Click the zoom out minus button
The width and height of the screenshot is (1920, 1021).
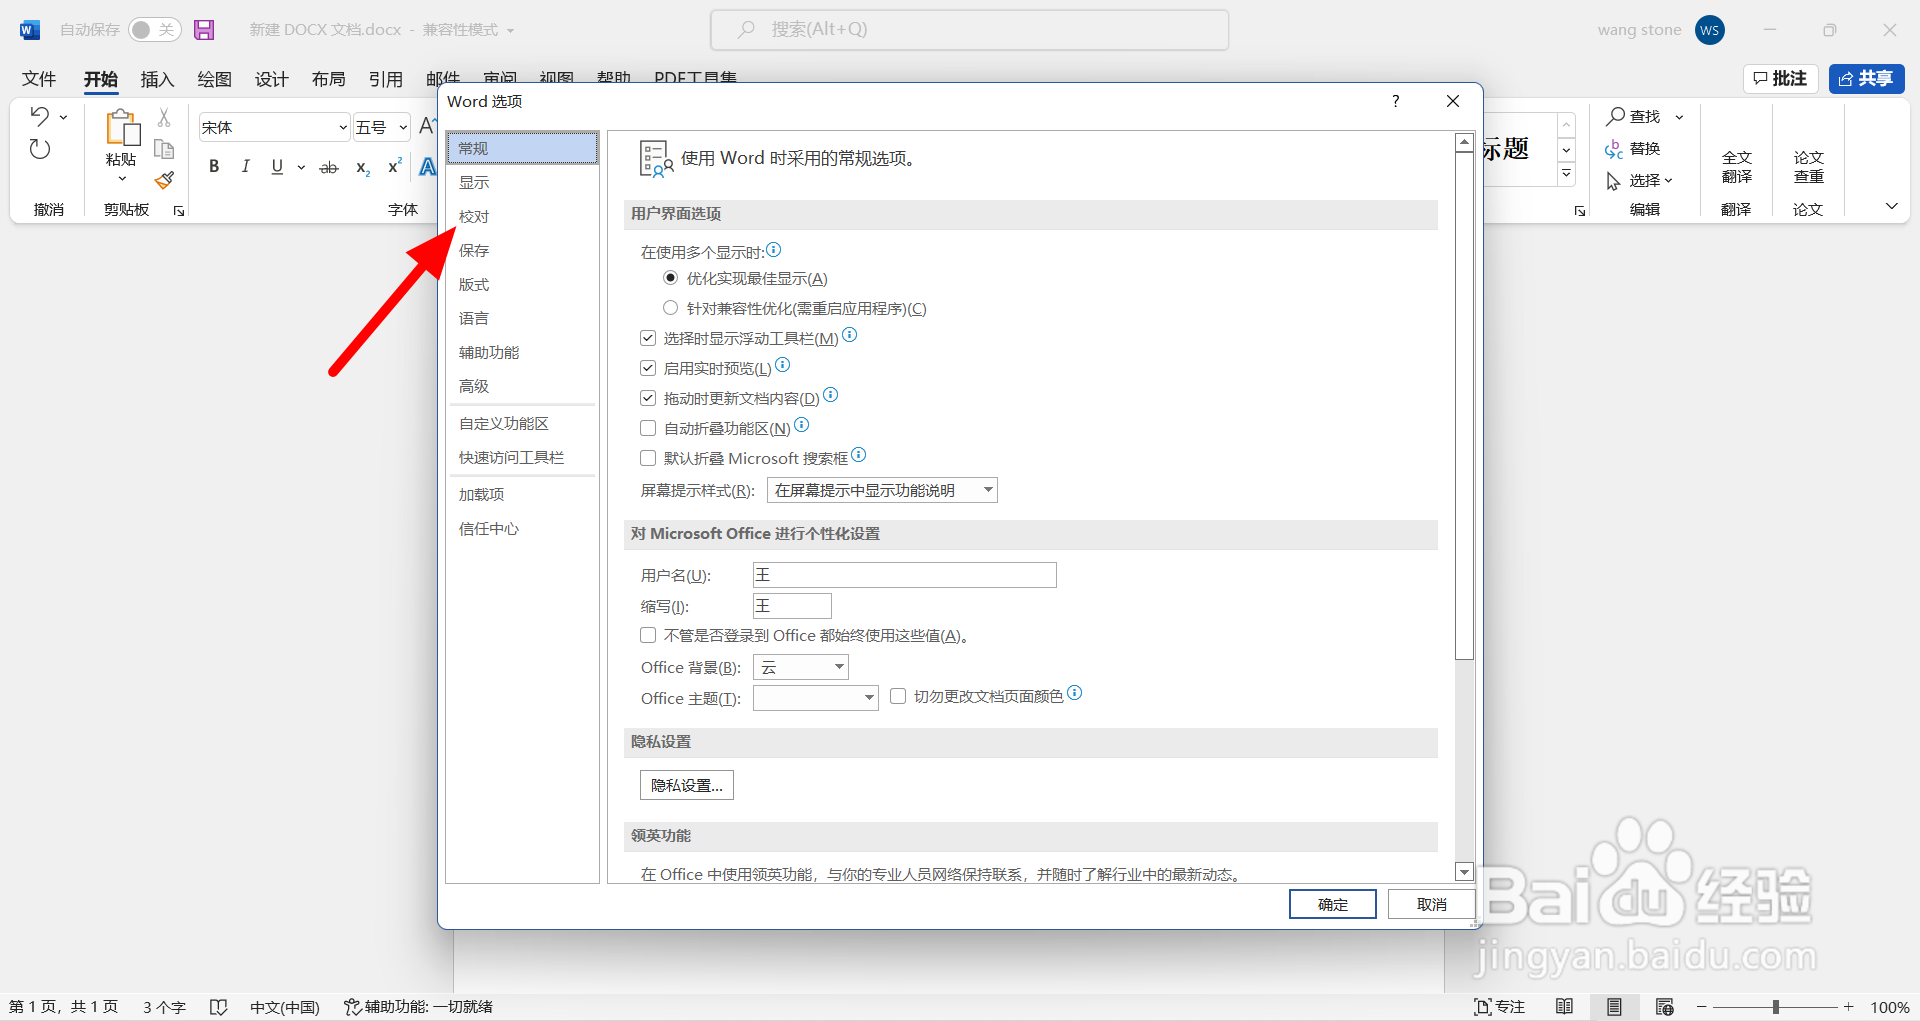click(x=1702, y=1007)
